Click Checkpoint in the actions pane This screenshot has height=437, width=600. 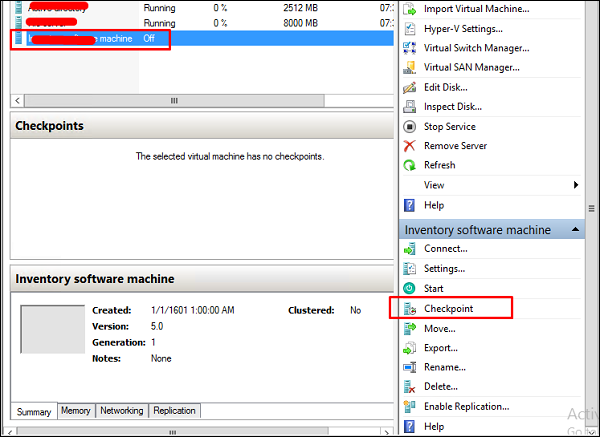click(x=448, y=308)
